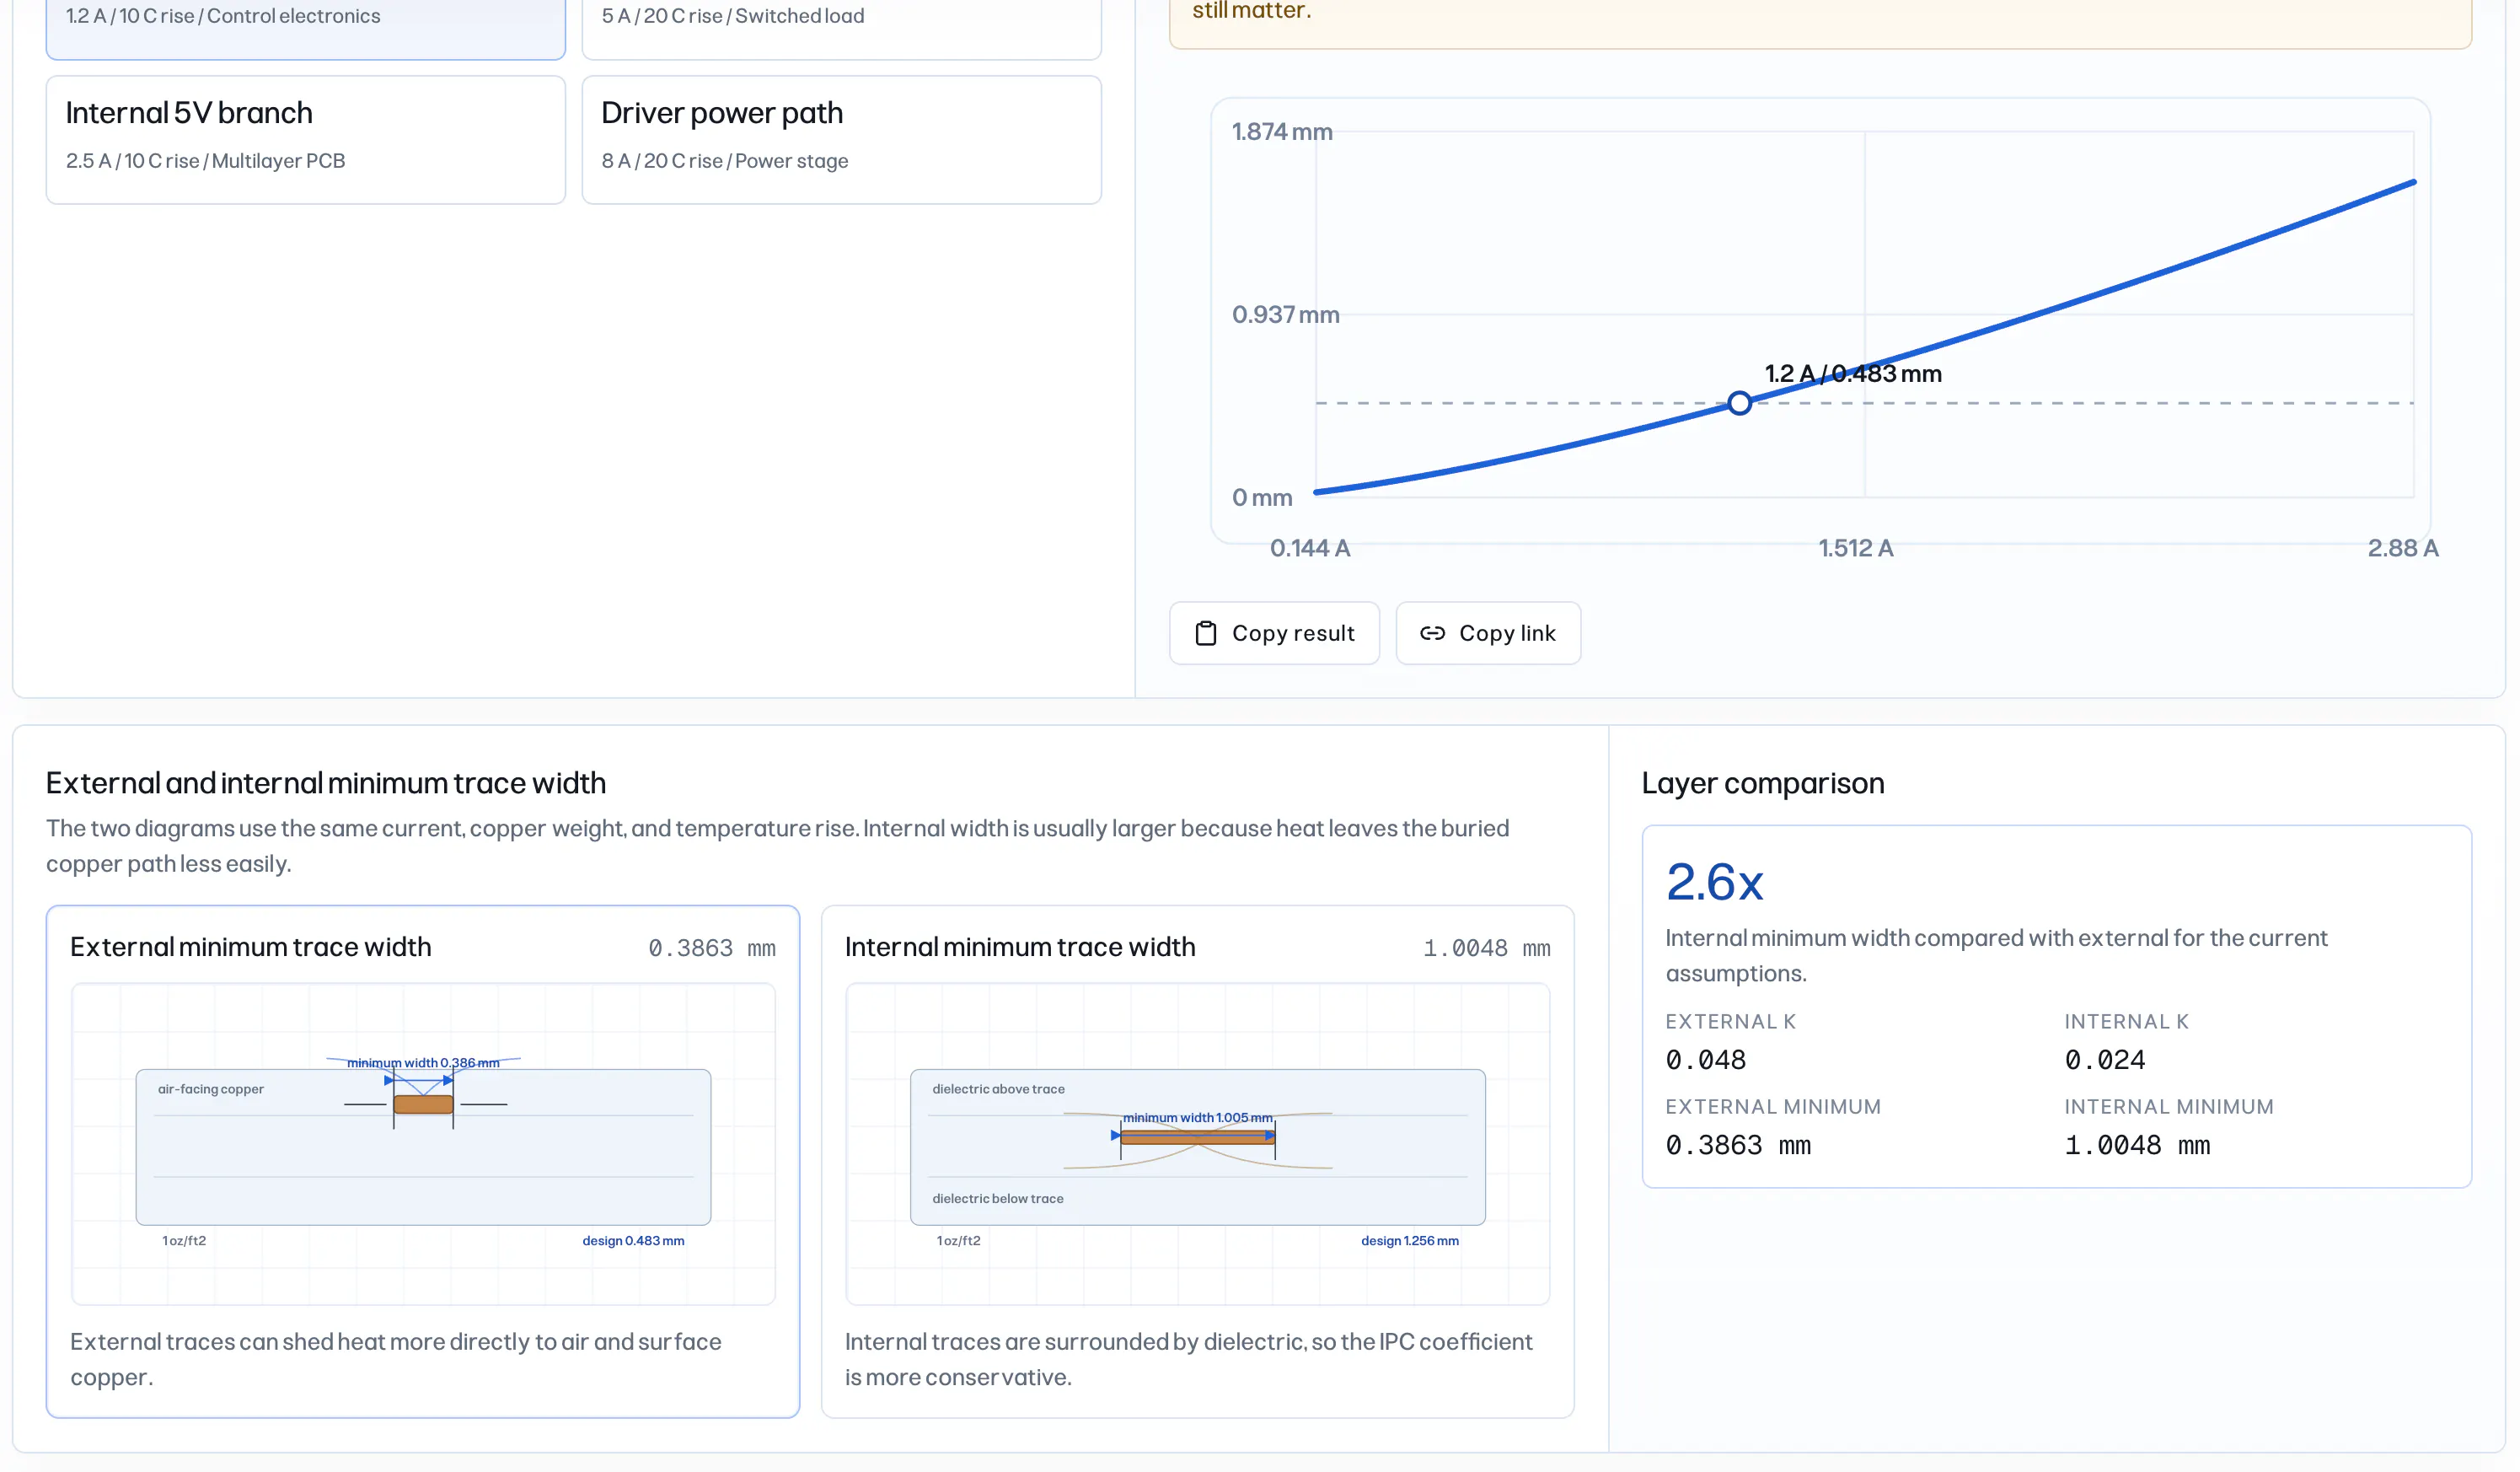
Task: Click the 'air-facing copper' diagram label
Action: pos(210,1089)
